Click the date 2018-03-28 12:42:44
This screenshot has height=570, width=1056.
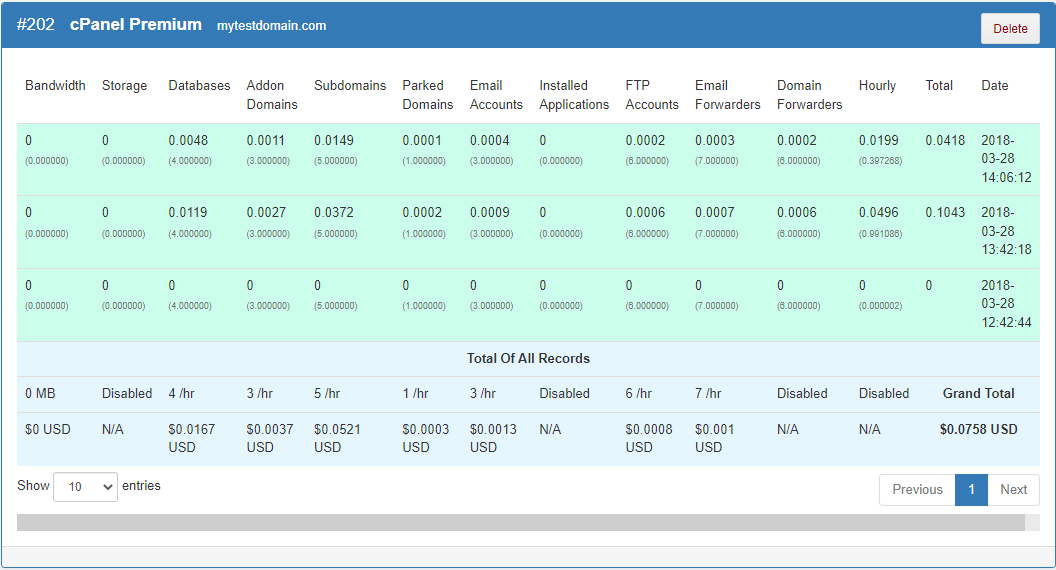point(1006,304)
